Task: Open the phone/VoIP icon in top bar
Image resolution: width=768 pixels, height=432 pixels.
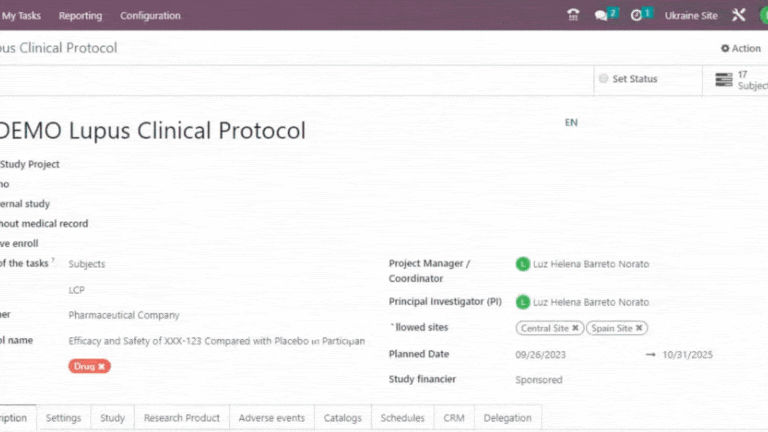Action: click(573, 15)
